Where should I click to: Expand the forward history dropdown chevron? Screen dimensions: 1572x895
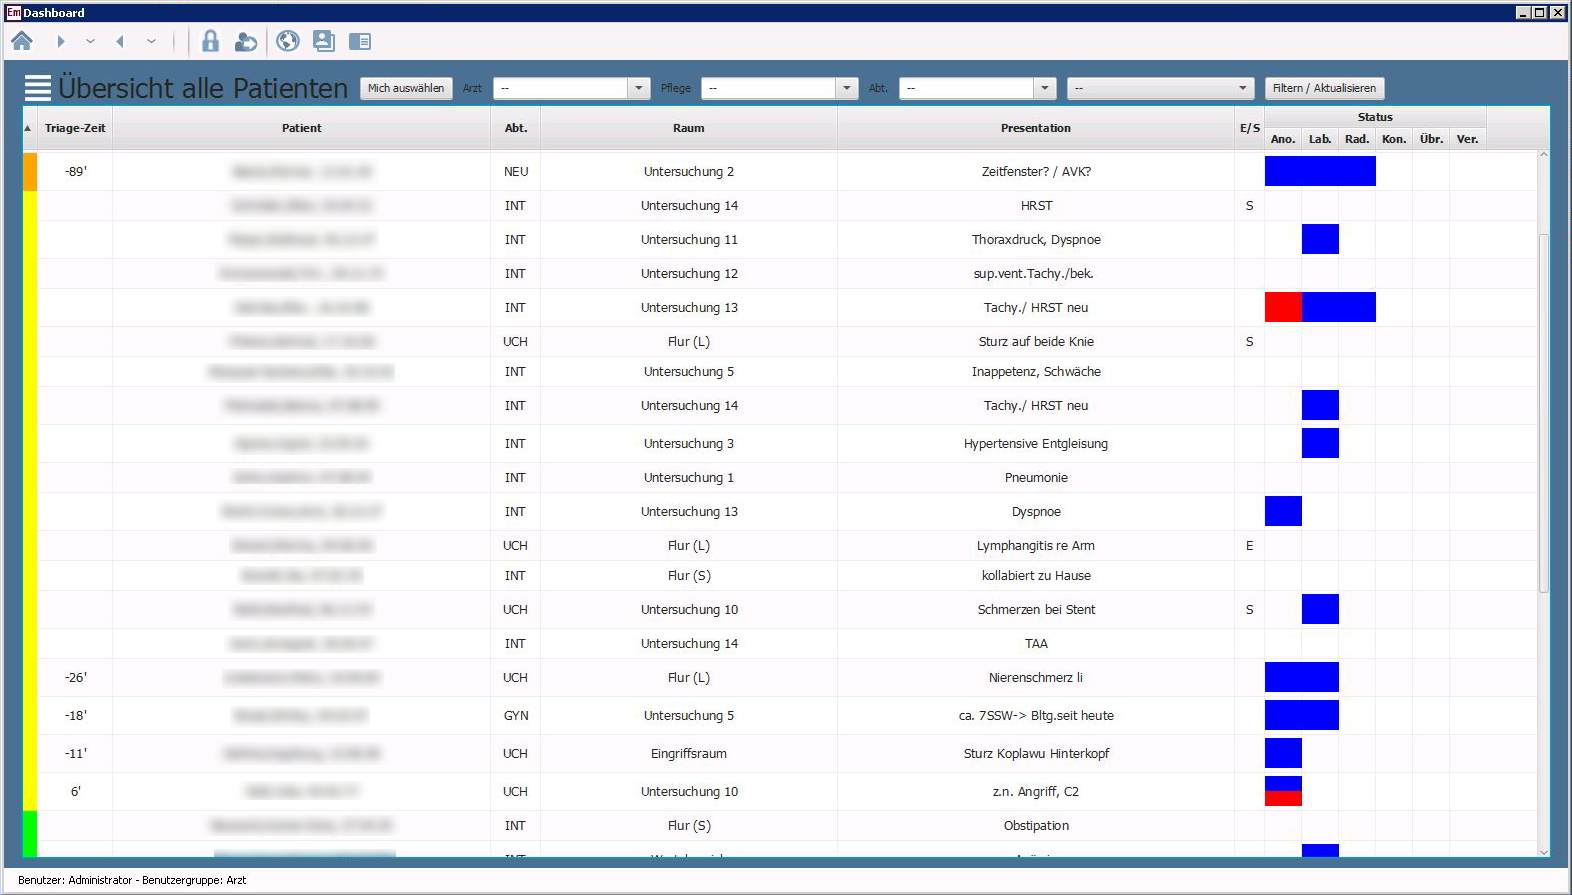click(90, 41)
